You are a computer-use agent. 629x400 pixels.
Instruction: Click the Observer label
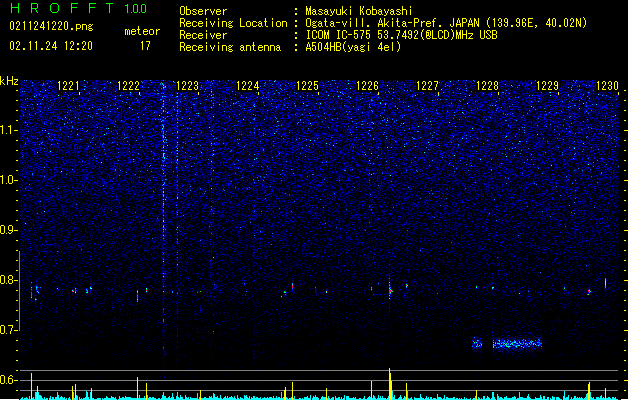[x=203, y=11]
